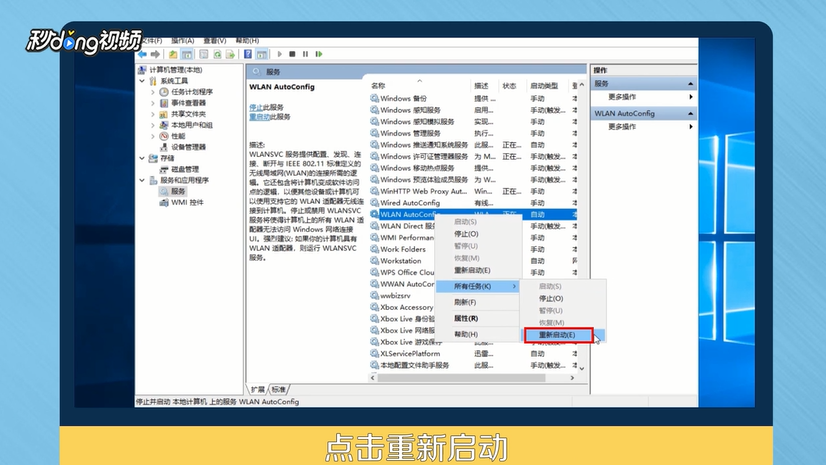Expand the 事件查看器 node
Viewport: 826px width, 465px height.
153,103
